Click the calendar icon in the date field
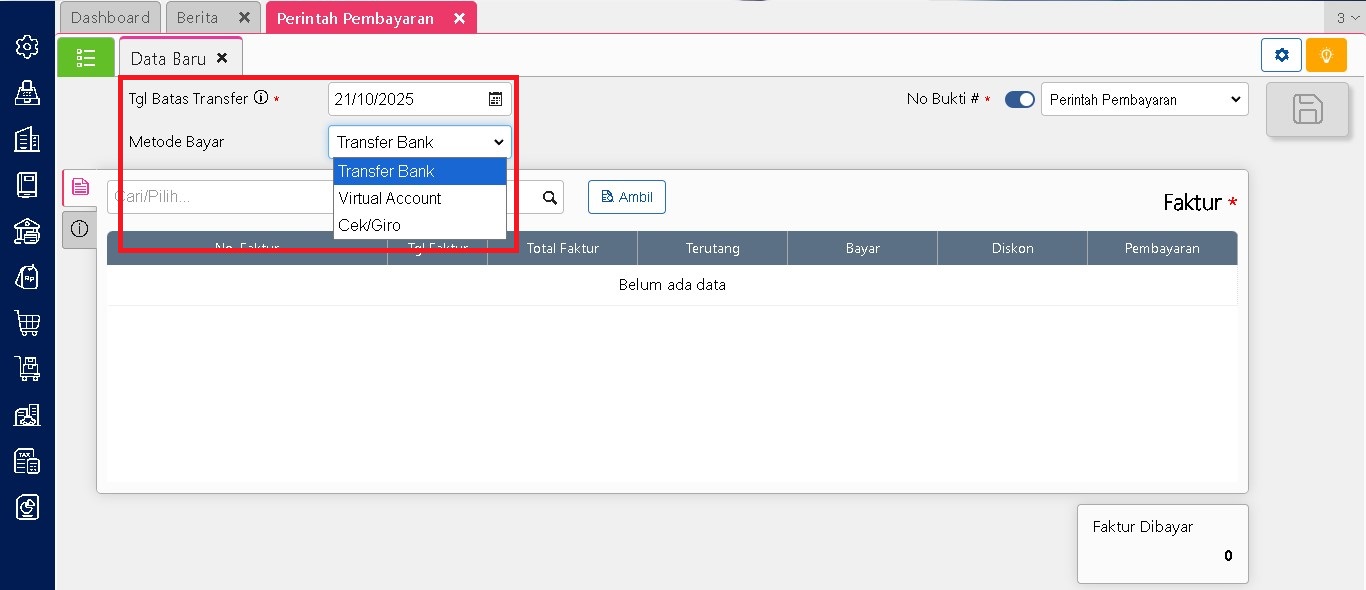The width and height of the screenshot is (1366, 590). (x=495, y=99)
